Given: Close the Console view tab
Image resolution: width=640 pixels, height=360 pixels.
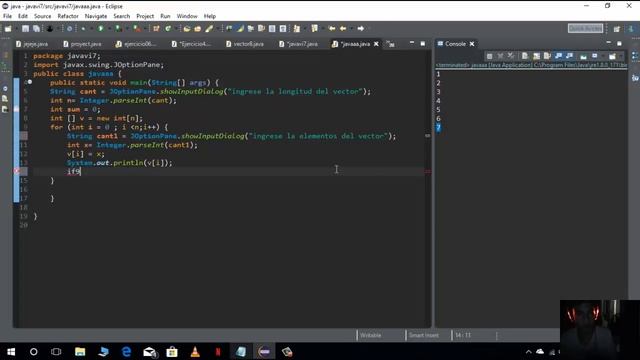Looking at the screenshot, I should coord(472,44).
